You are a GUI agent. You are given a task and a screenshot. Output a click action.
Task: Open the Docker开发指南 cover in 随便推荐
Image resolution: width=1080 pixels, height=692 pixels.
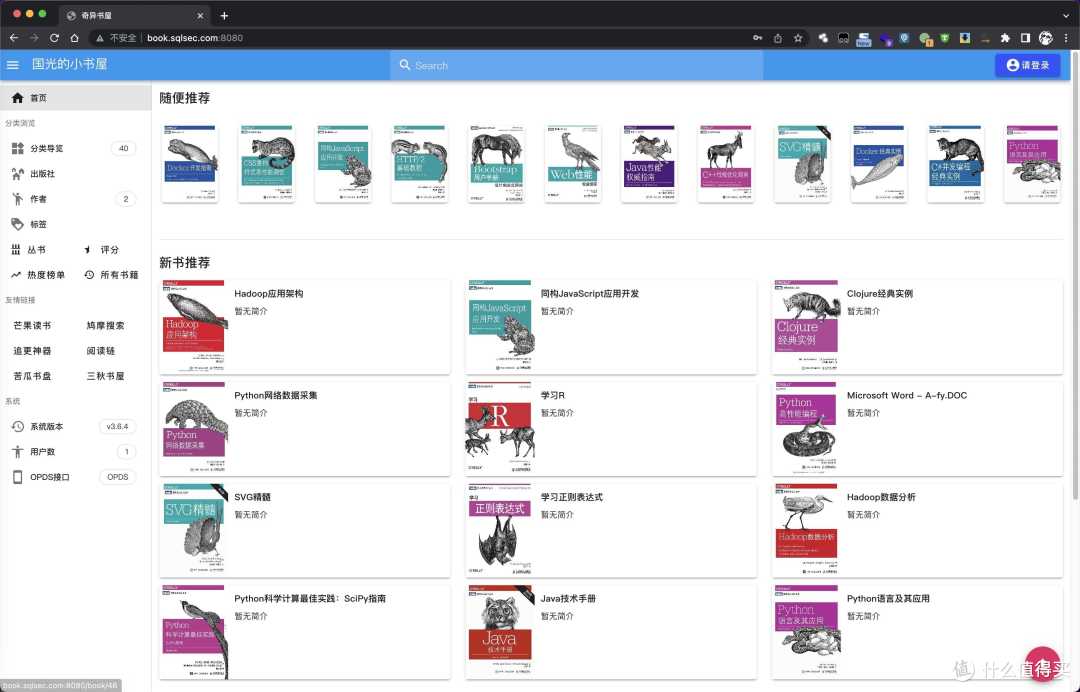coord(190,163)
